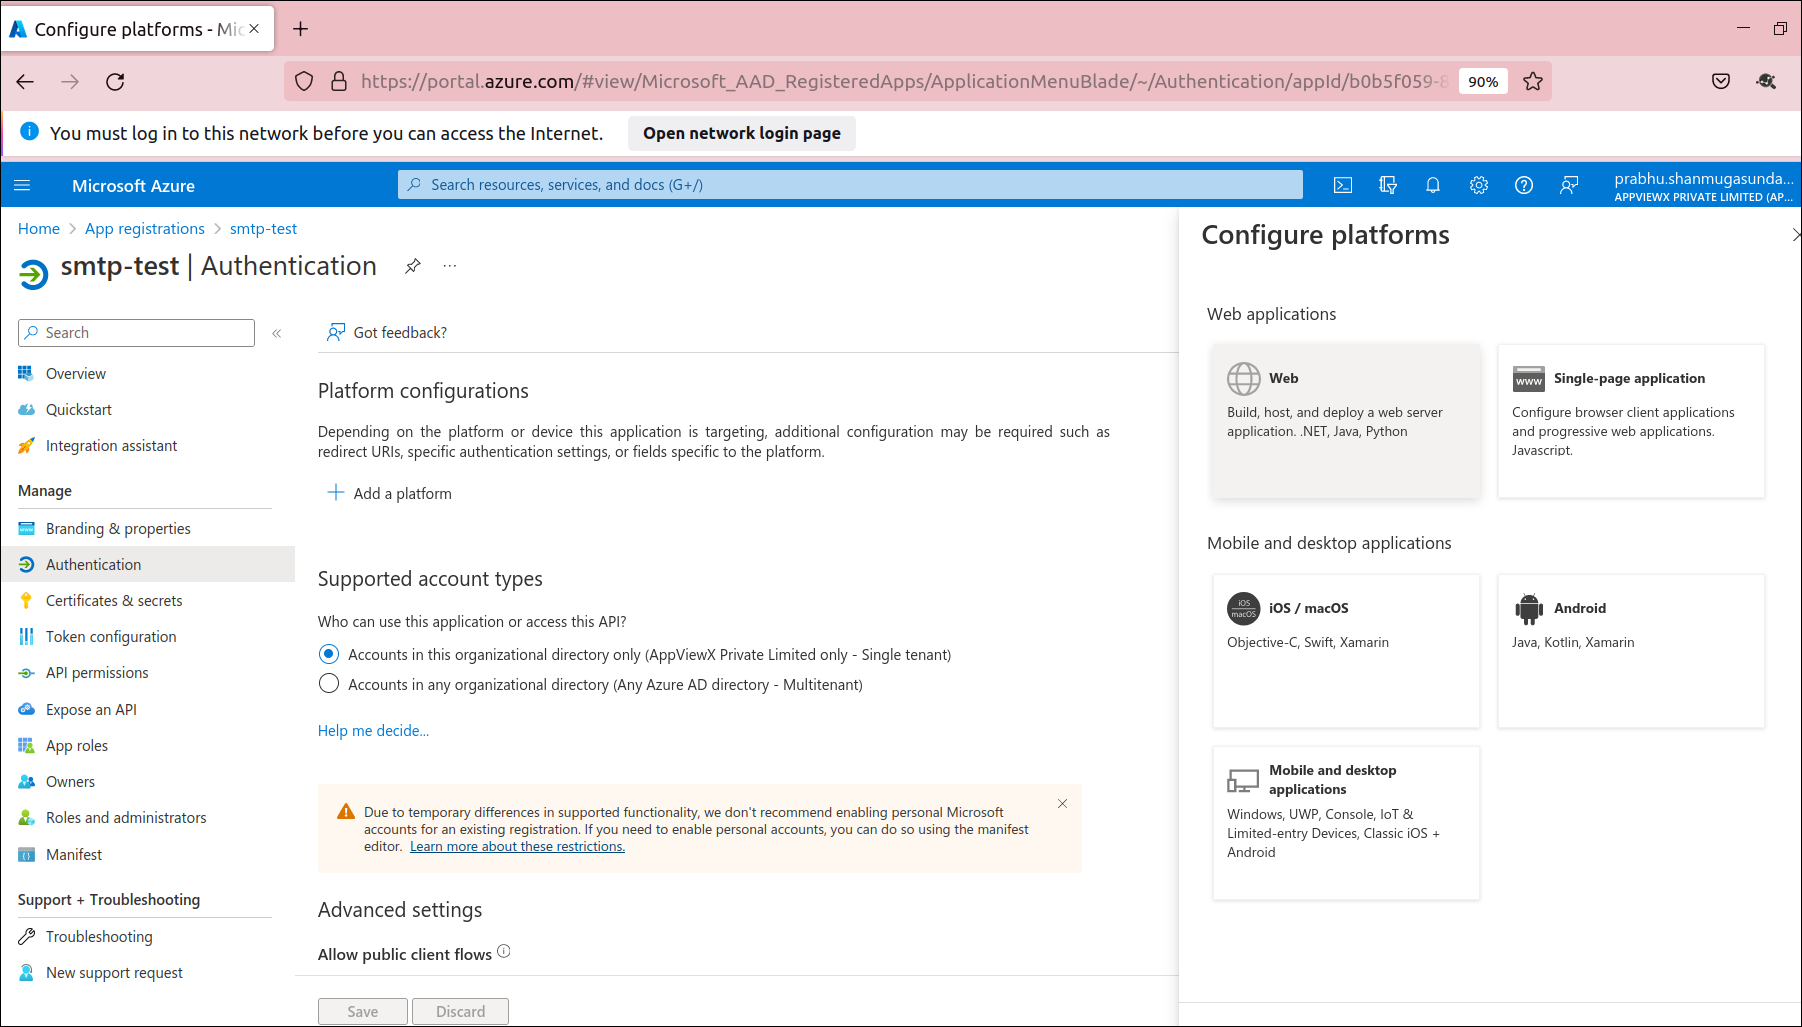Open Learn more about these restrictions link
Viewport: 1802px width, 1027px height.
[x=517, y=847]
